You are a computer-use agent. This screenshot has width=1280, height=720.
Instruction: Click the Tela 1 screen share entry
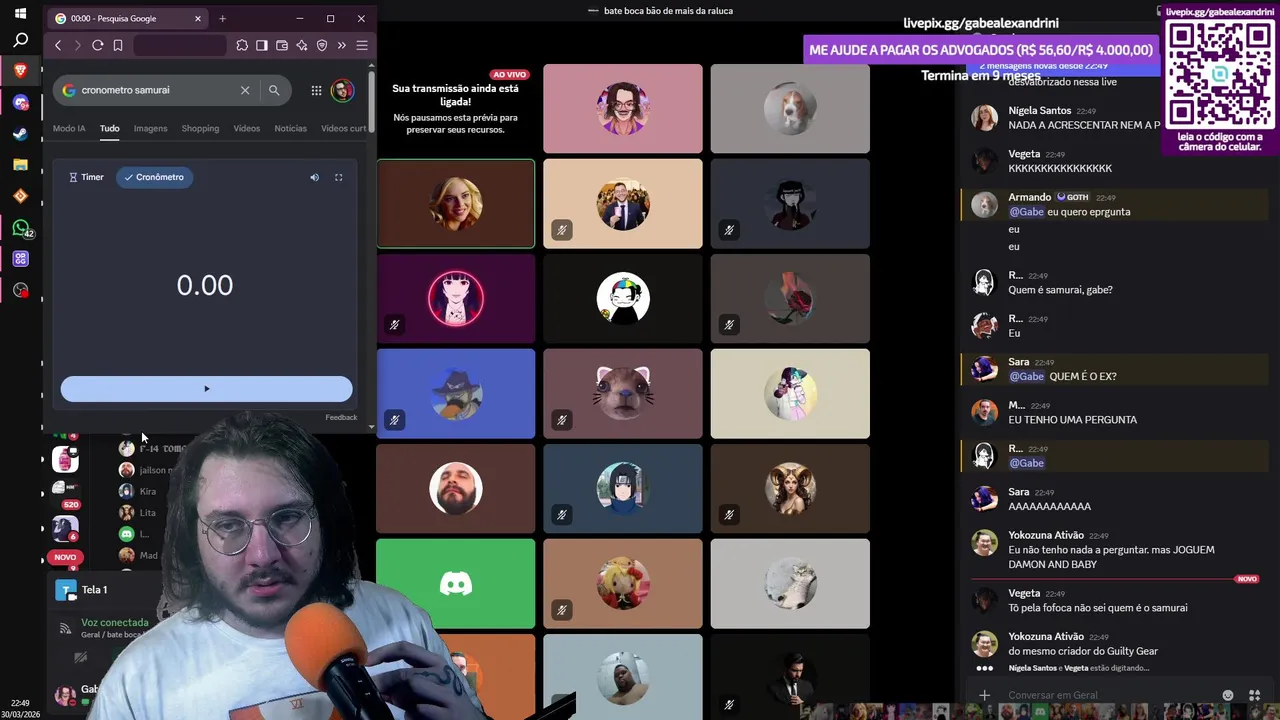point(95,590)
